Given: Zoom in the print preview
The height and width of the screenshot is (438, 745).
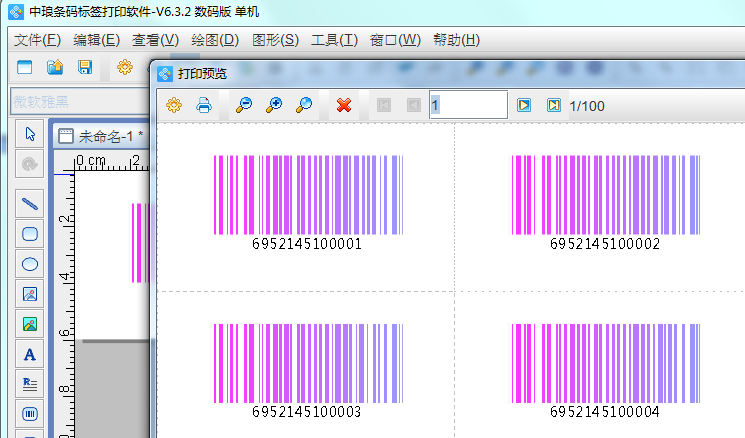Looking at the screenshot, I should click(273, 105).
